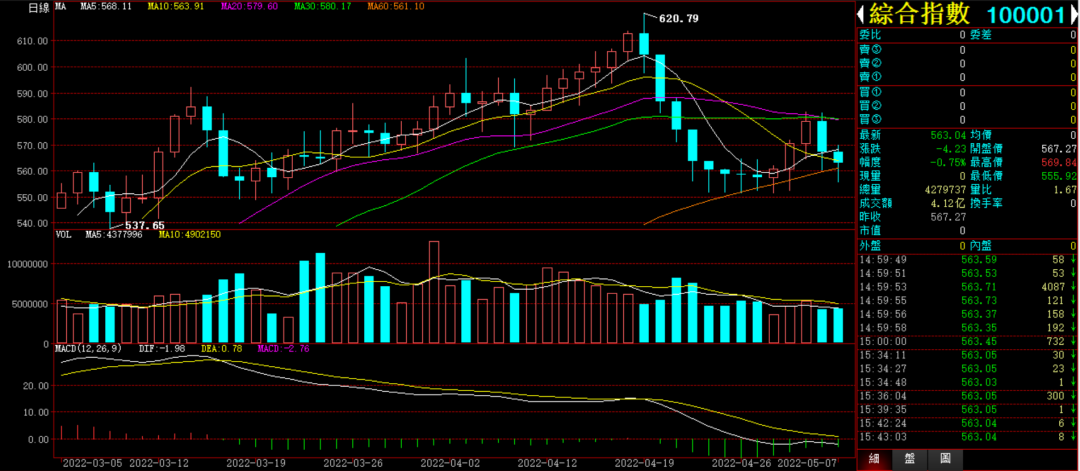Go to the next stock with right arrow
Screen dimensions: 1080x471
coord(1074,14)
